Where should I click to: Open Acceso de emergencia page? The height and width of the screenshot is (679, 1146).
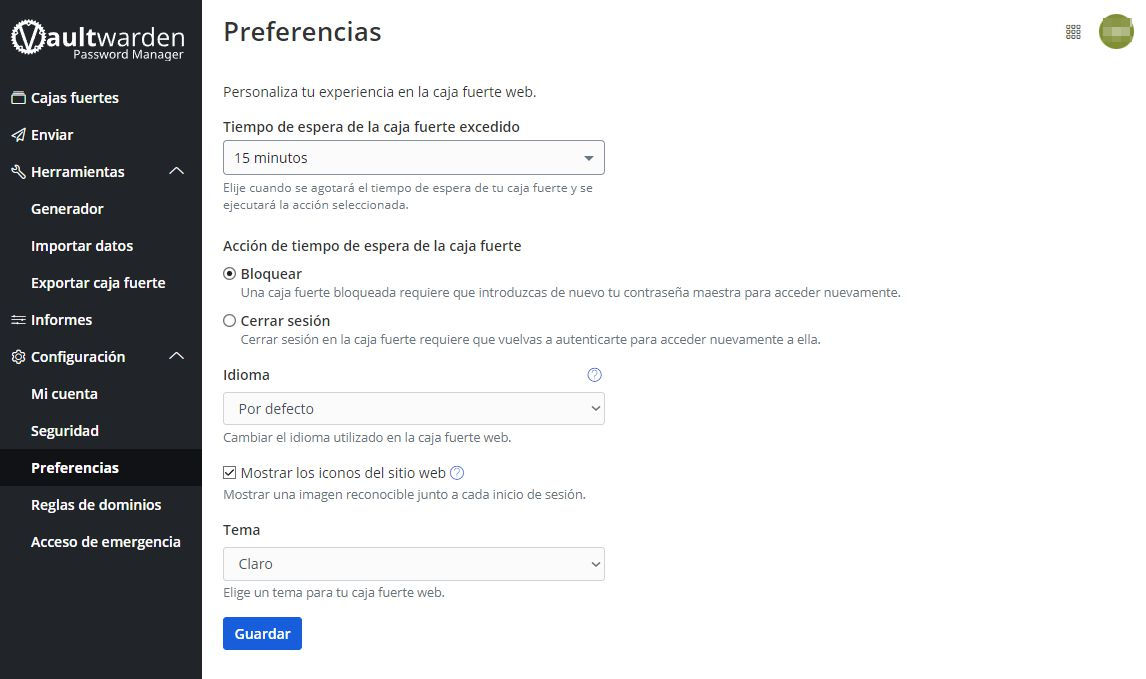point(106,542)
